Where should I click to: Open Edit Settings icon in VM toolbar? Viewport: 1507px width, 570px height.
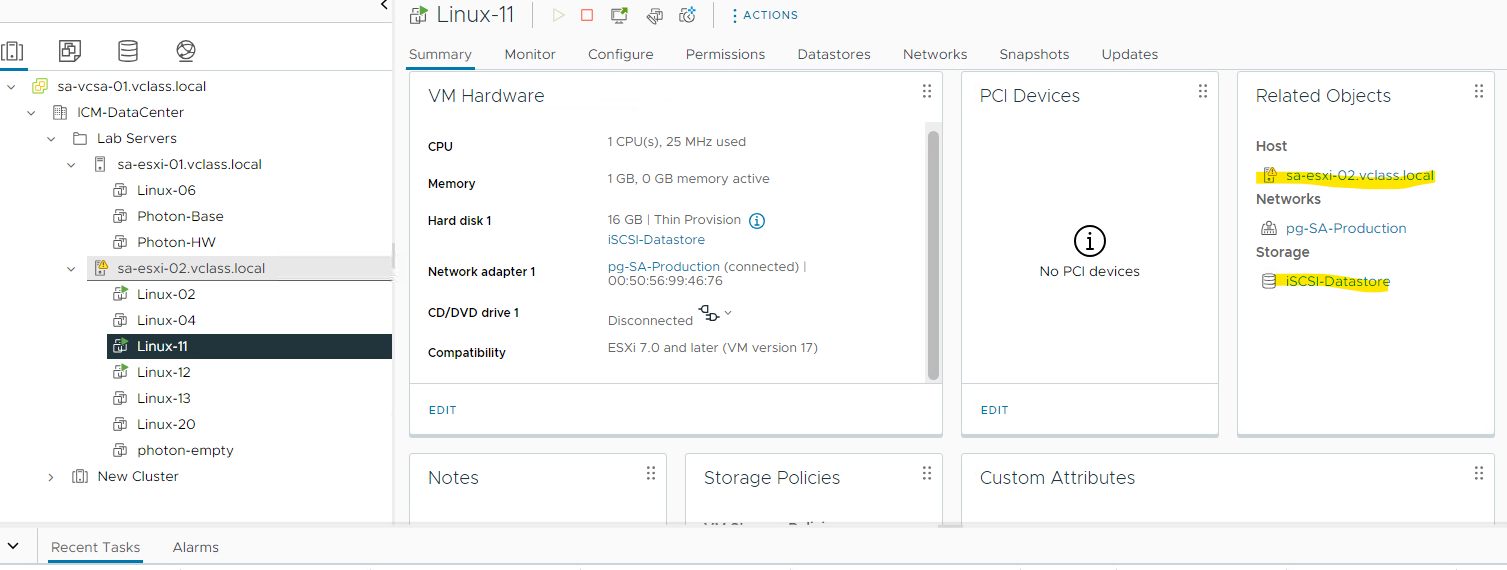coord(654,15)
